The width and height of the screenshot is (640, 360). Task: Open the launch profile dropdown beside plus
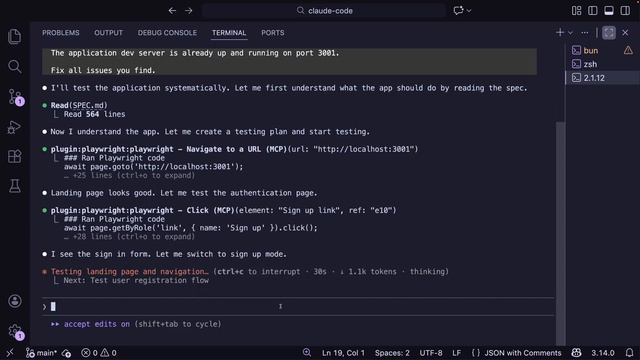click(x=570, y=33)
